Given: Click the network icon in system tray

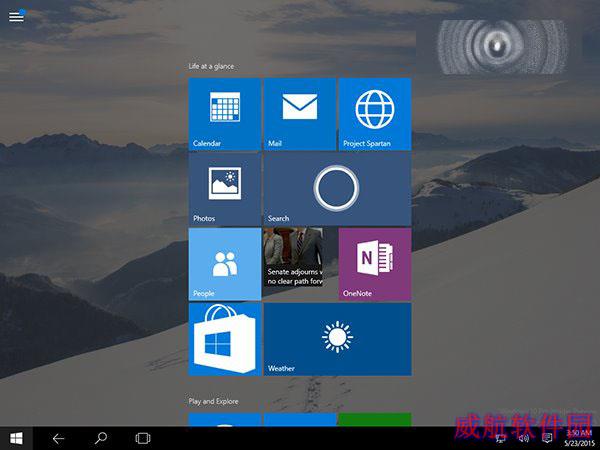Looking at the screenshot, I should [500, 439].
